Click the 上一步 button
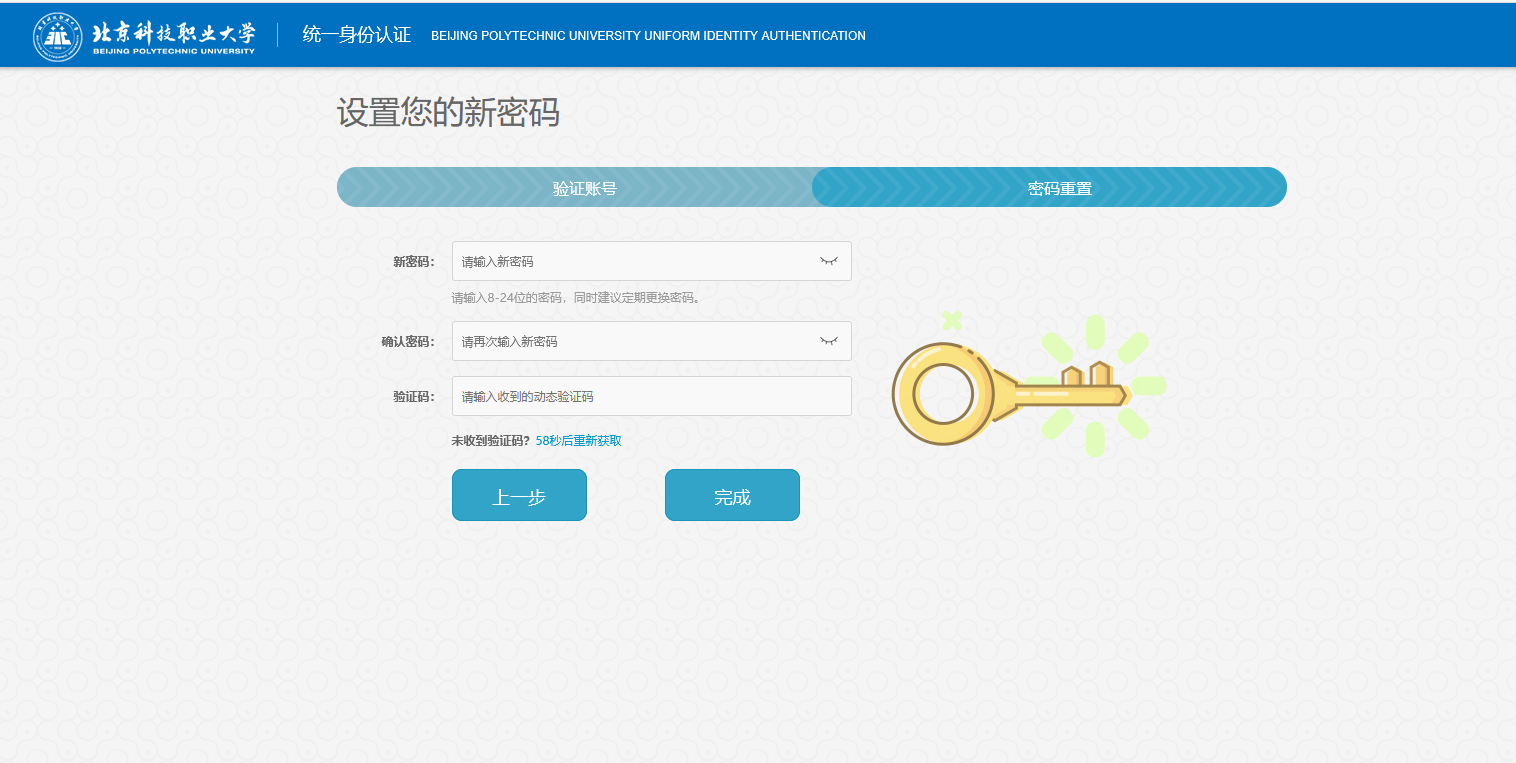This screenshot has height=763, width=1516. [519, 496]
